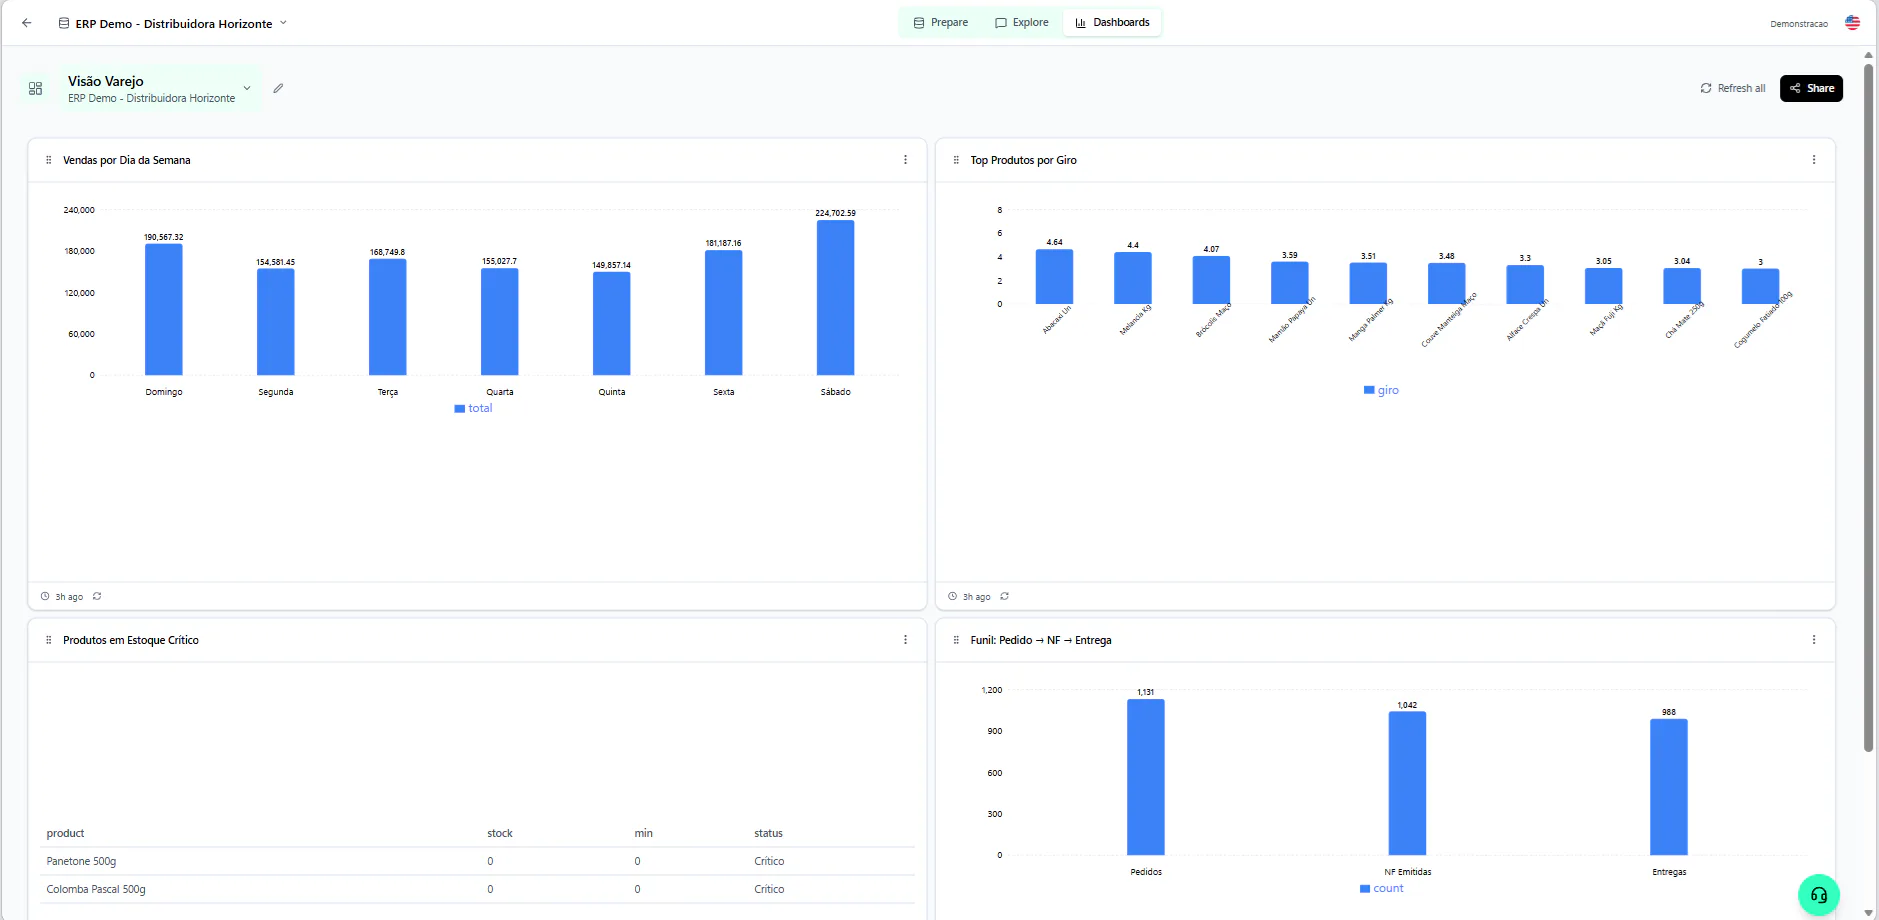
Task: Refresh the Top Produtos por Giro chart
Action: pos(1004,596)
